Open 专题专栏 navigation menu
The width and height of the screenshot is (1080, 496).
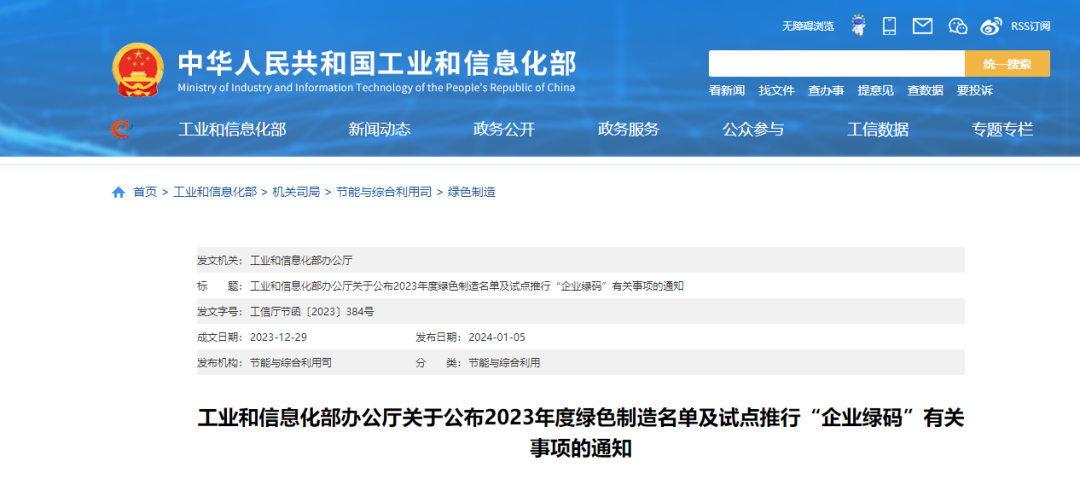[x=1002, y=129]
